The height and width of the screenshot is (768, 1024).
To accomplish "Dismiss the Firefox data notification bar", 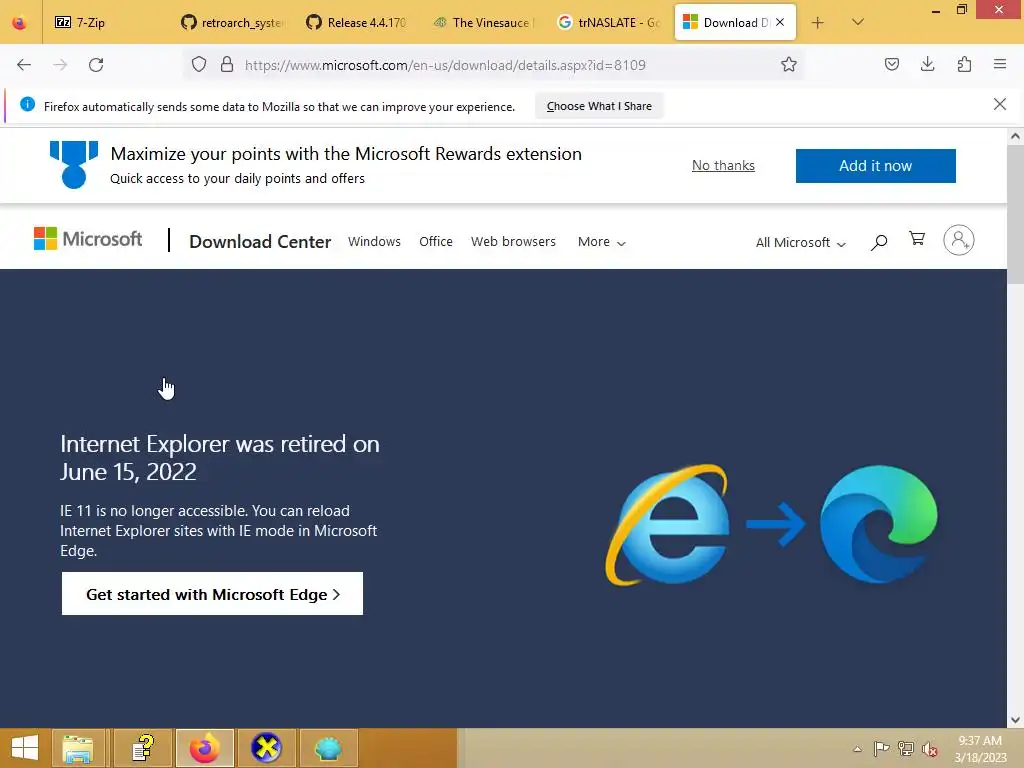I will pyautogui.click(x=1000, y=104).
